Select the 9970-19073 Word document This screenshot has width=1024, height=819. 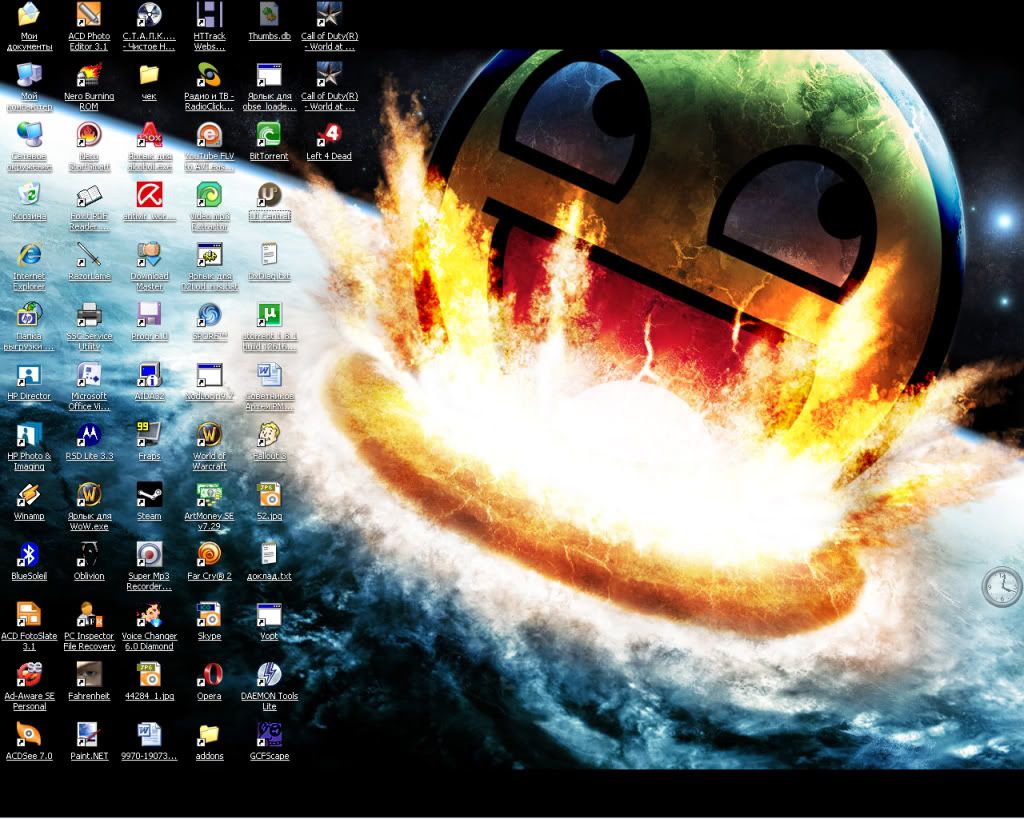[x=149, y=735]
